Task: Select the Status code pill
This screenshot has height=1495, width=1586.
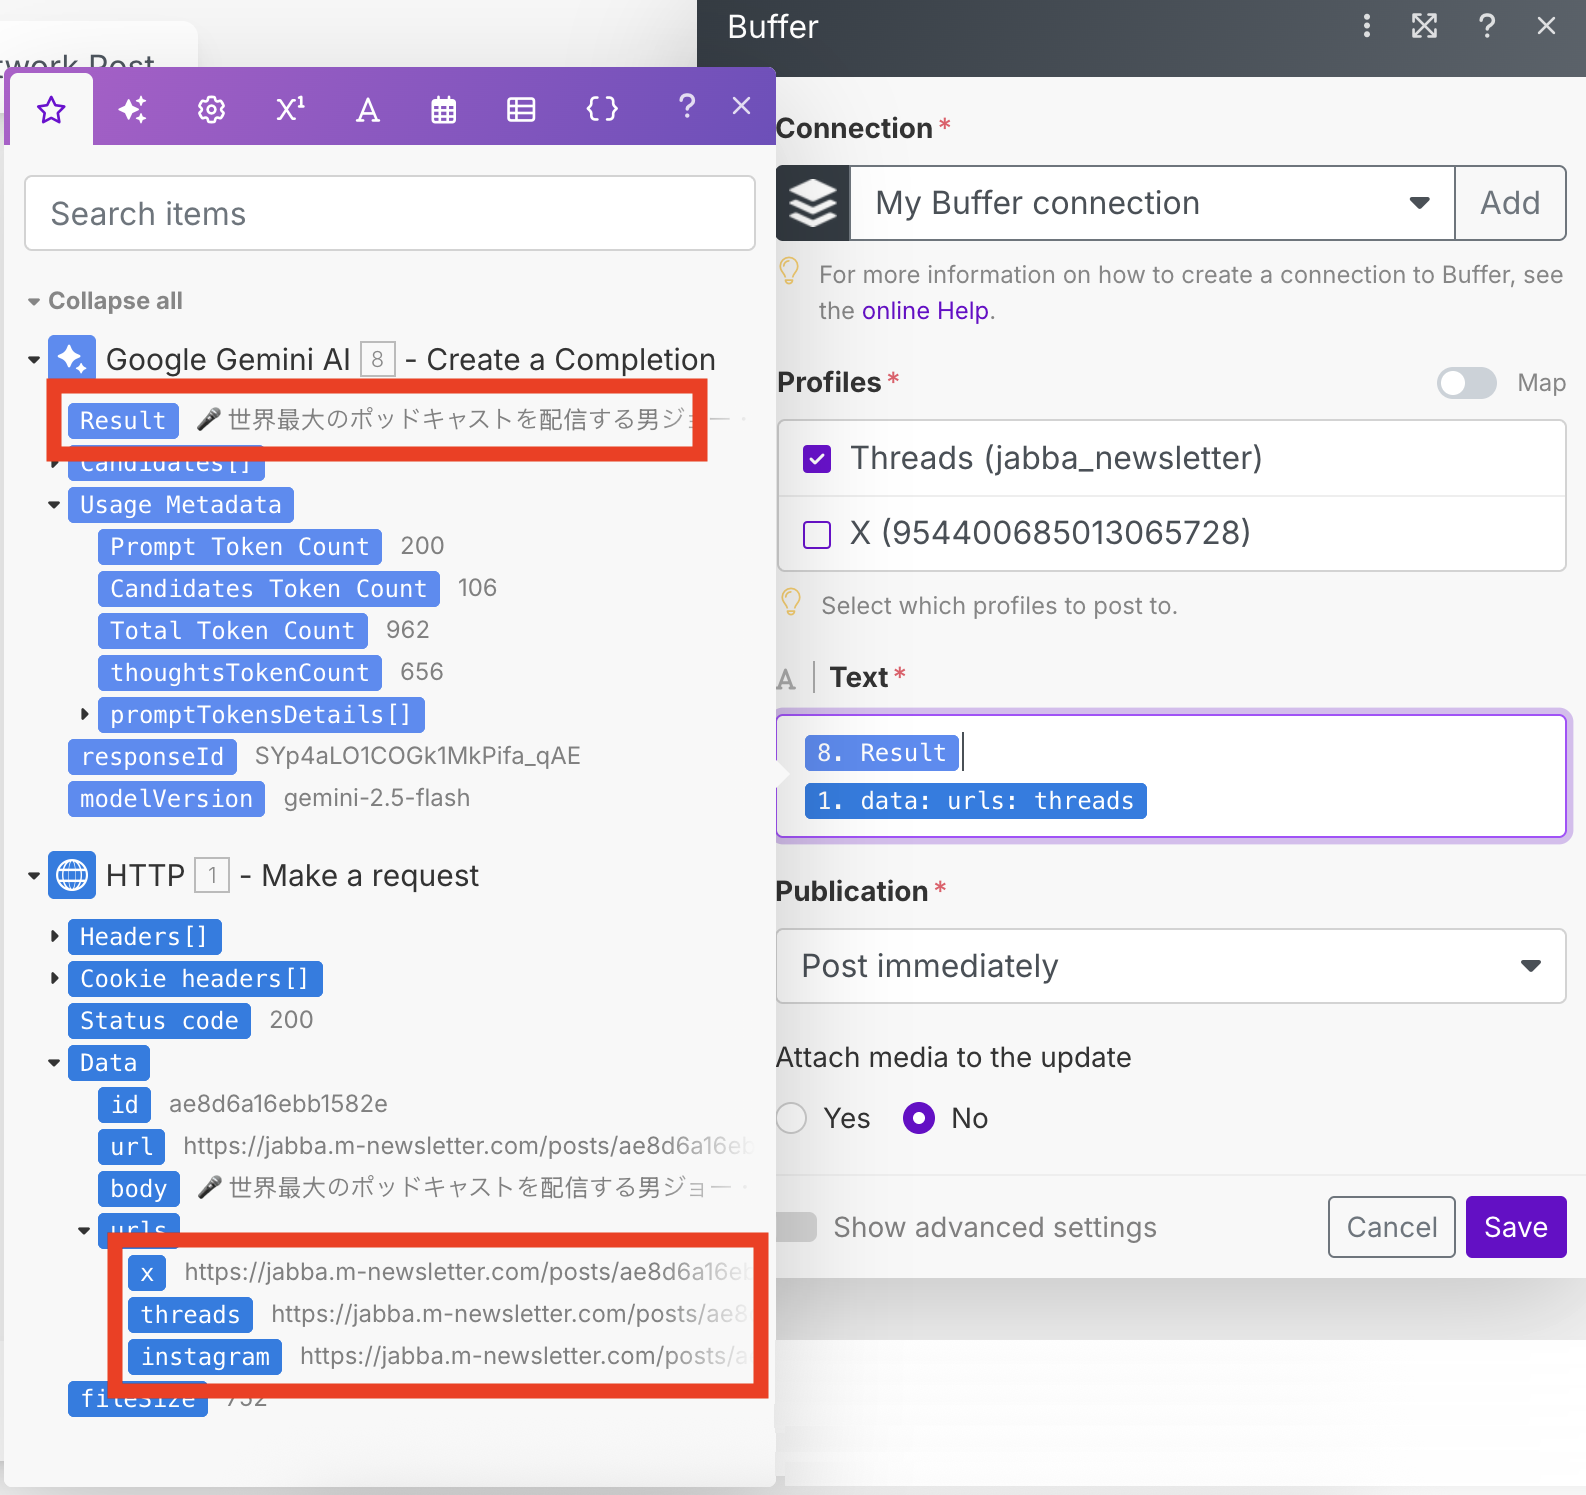Action: point(159,1021)
